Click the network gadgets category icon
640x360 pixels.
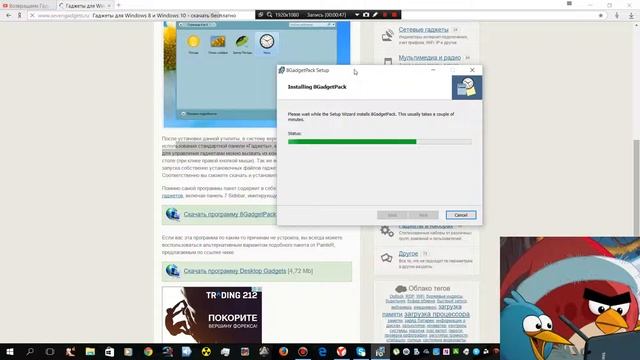tap(387, 35)
